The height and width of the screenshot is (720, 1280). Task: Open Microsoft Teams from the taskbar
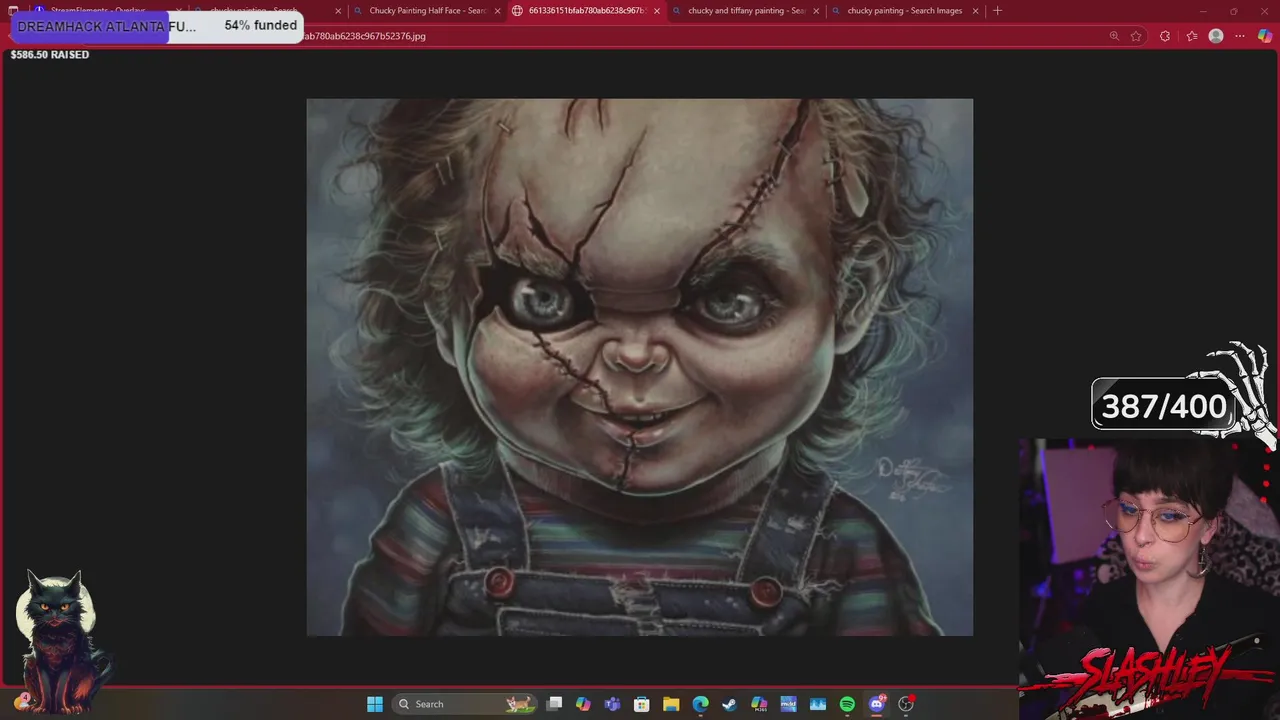(x=612, y=704)
